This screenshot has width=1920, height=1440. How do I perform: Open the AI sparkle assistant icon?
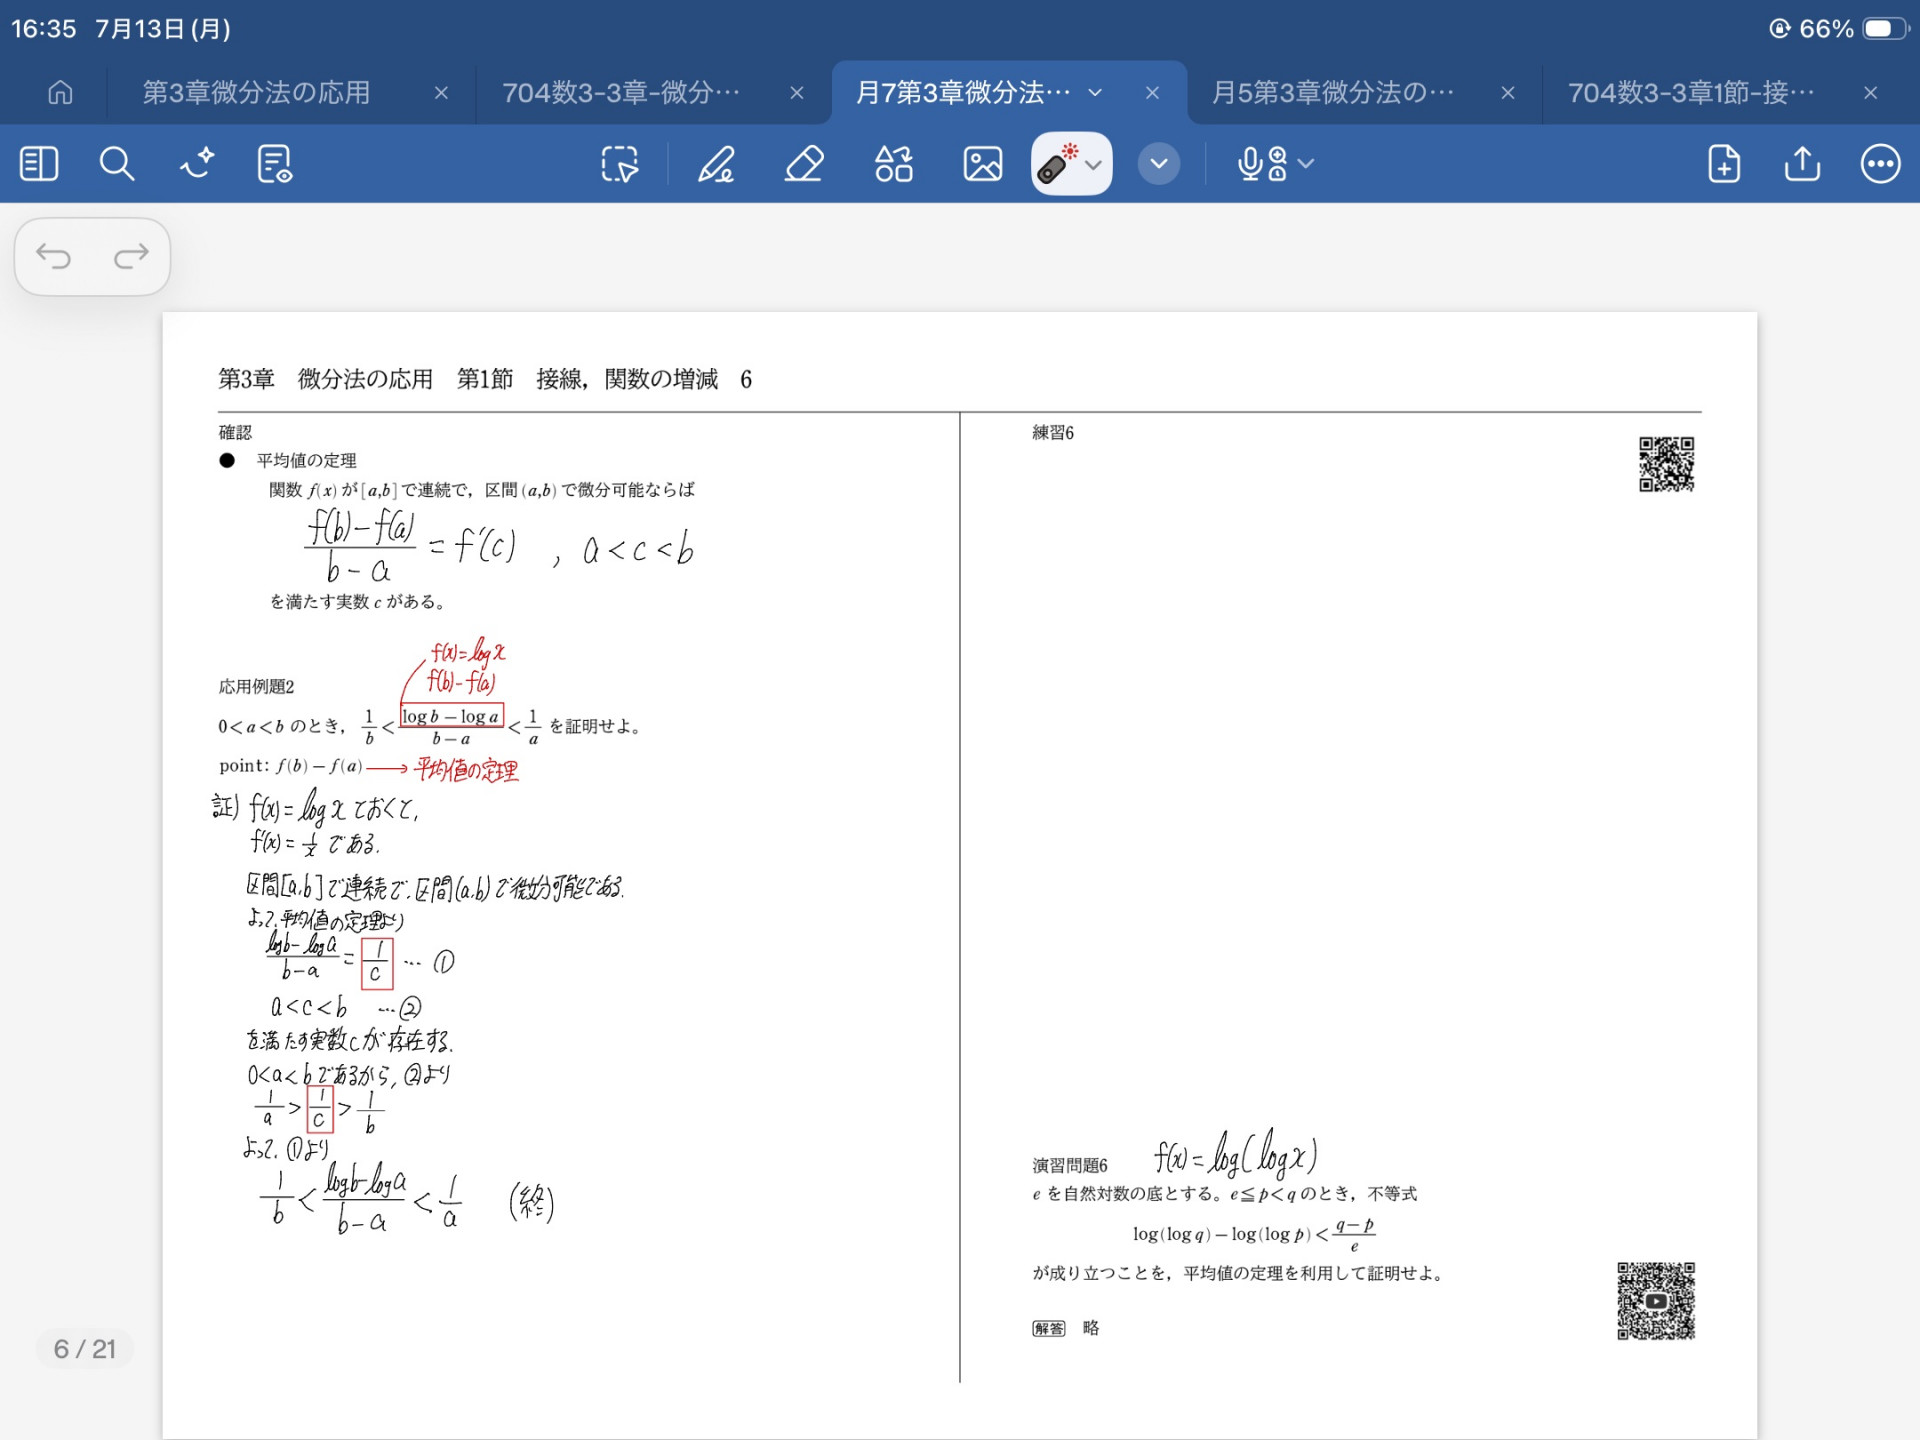[x=197, y=163]
